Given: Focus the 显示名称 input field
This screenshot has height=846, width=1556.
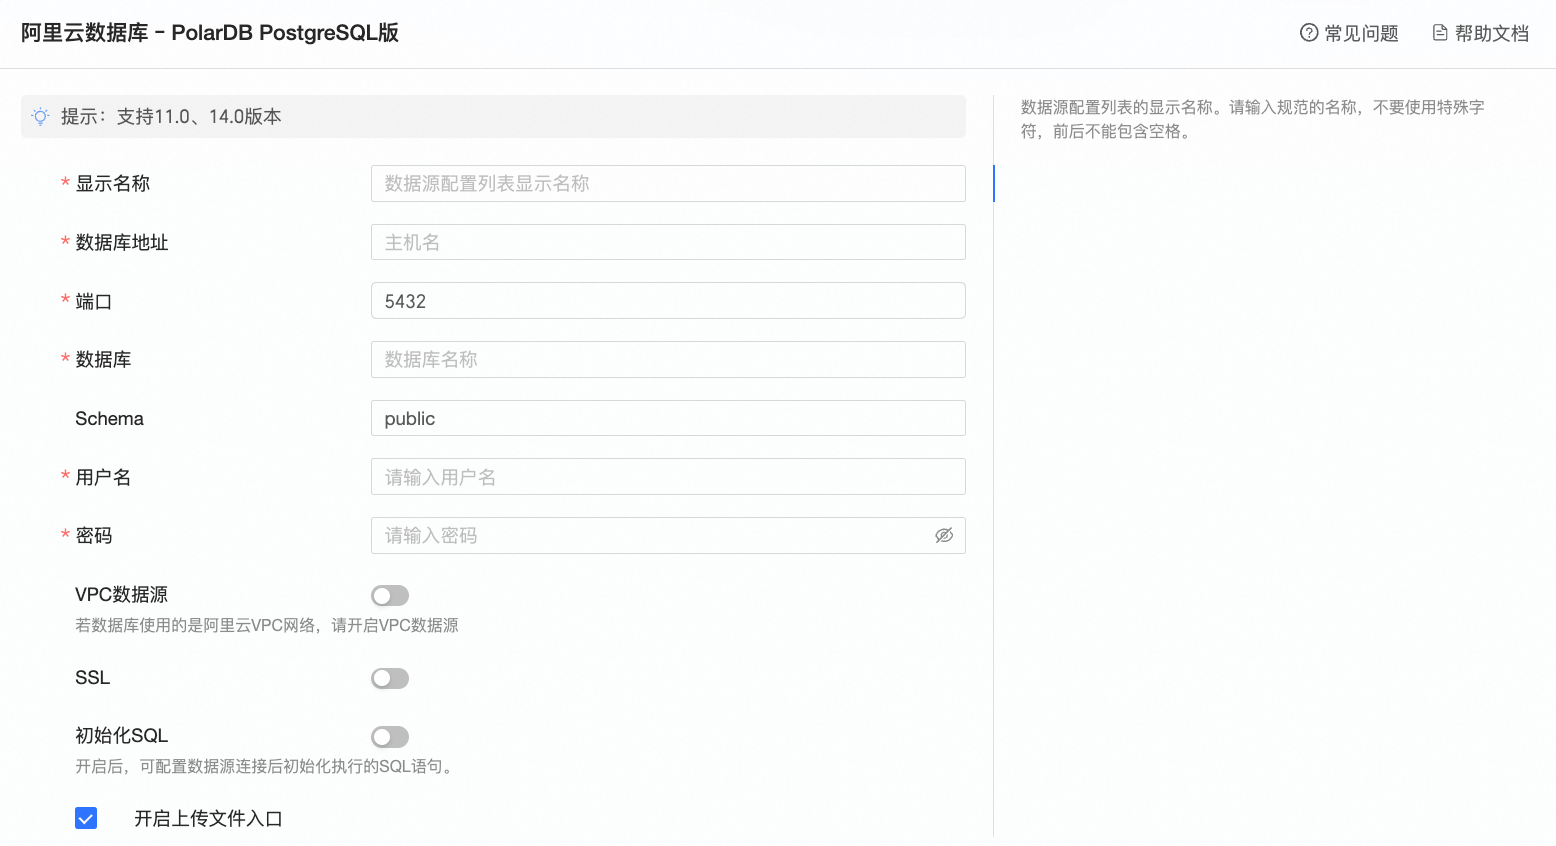Looking at the screenshot, I should [668, 184].
